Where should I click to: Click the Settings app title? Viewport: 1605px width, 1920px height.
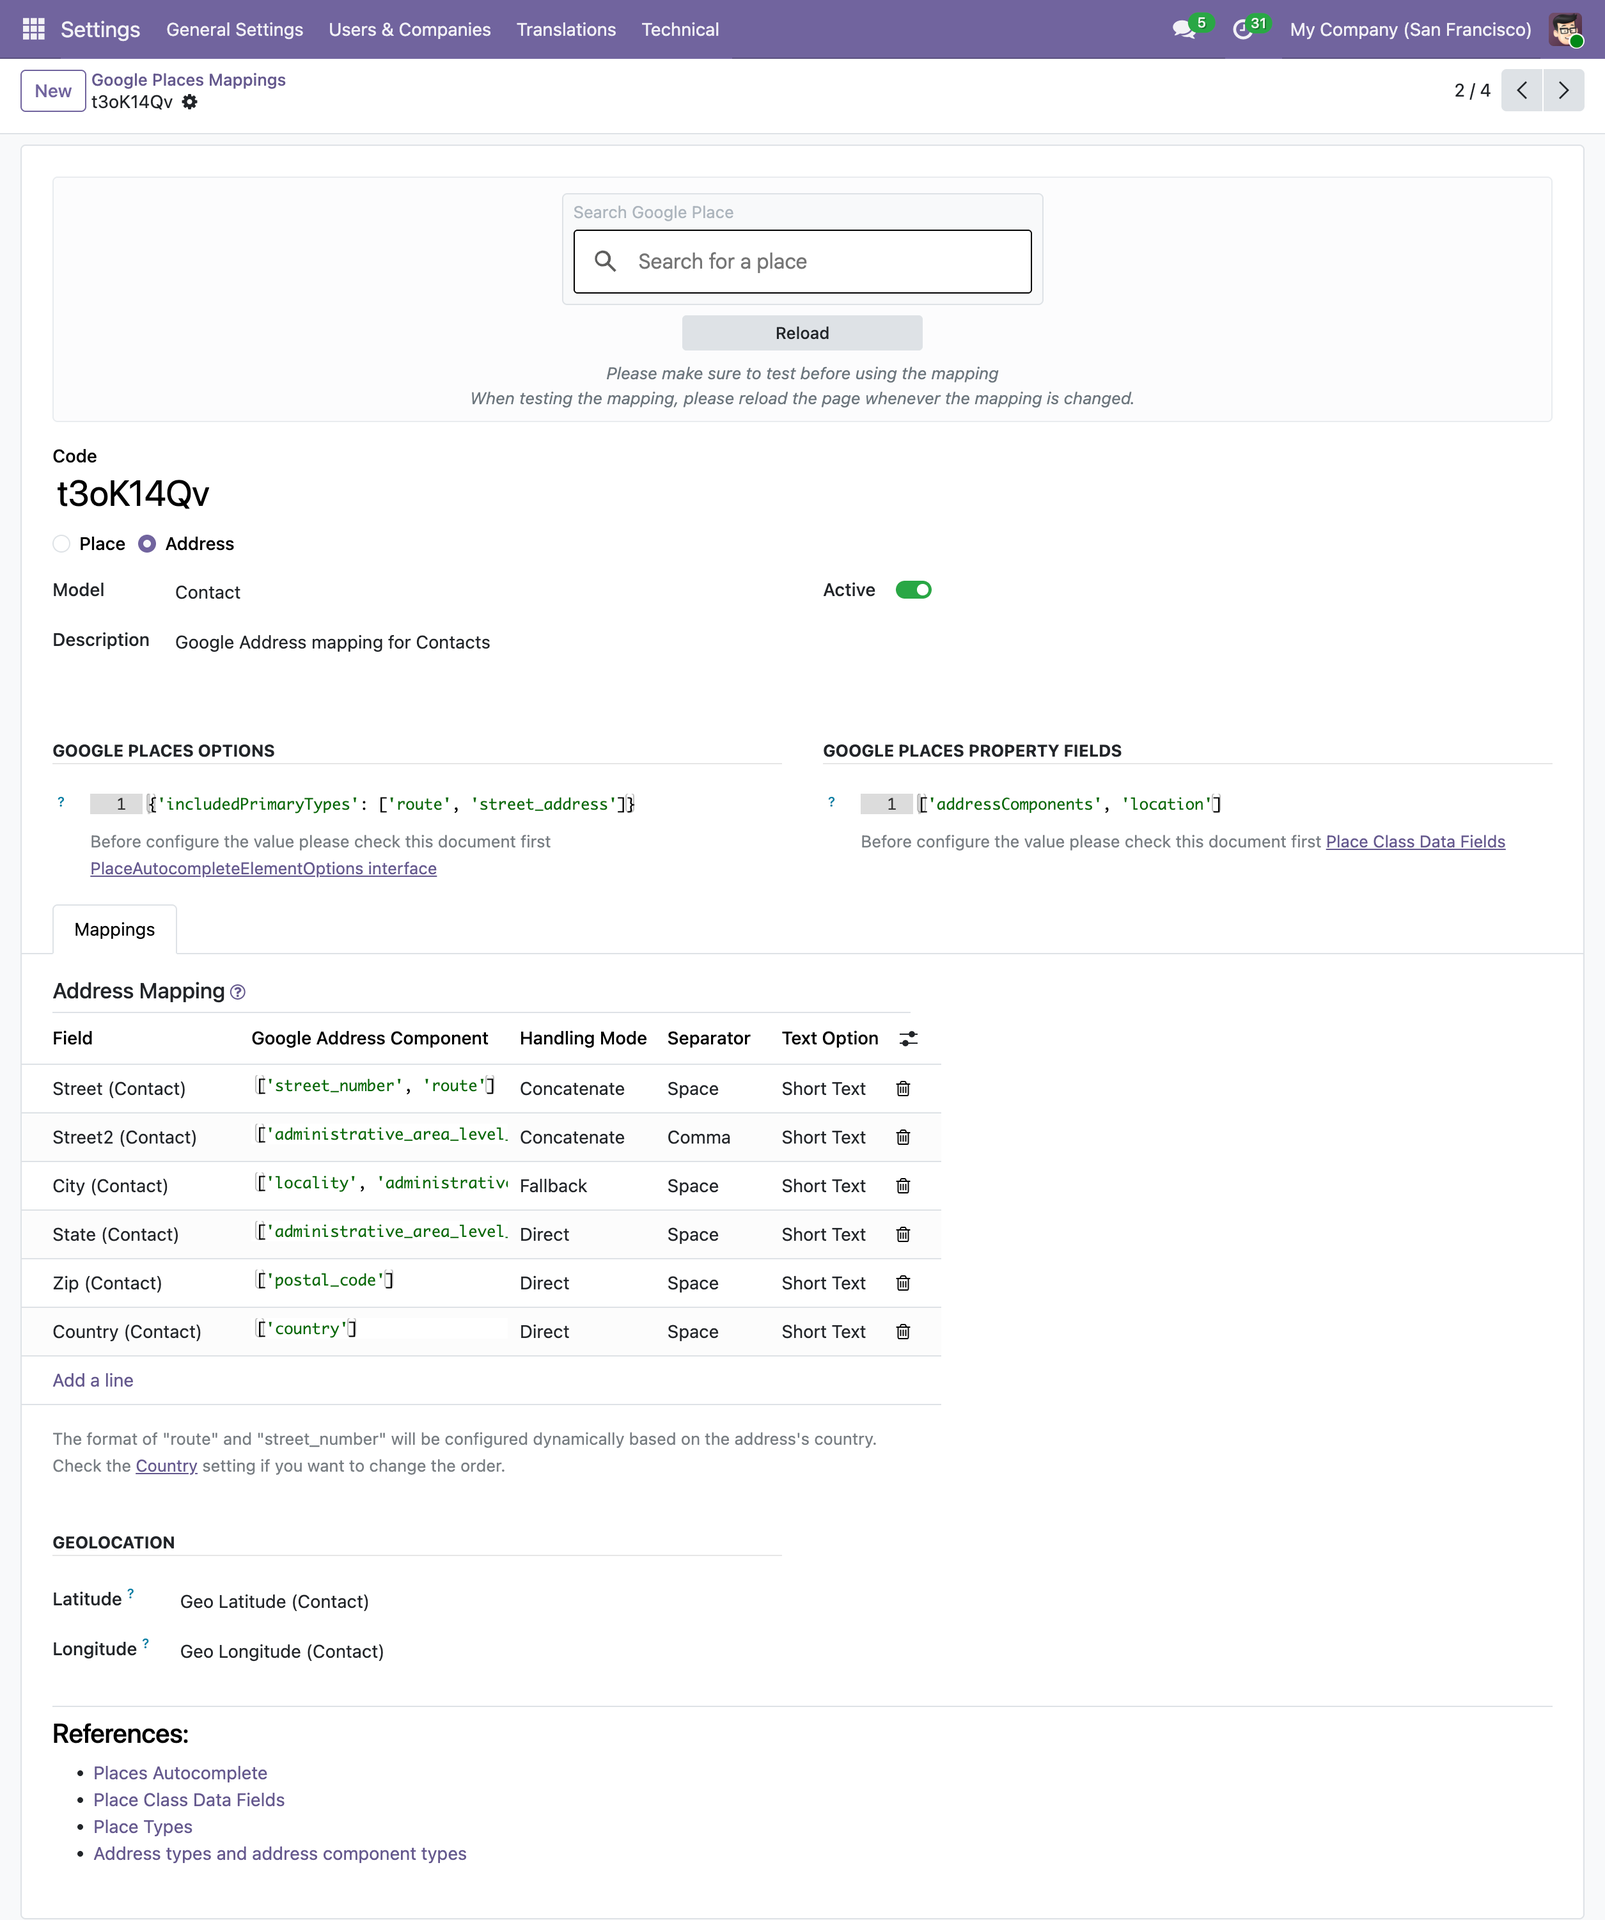pos(100,29)
